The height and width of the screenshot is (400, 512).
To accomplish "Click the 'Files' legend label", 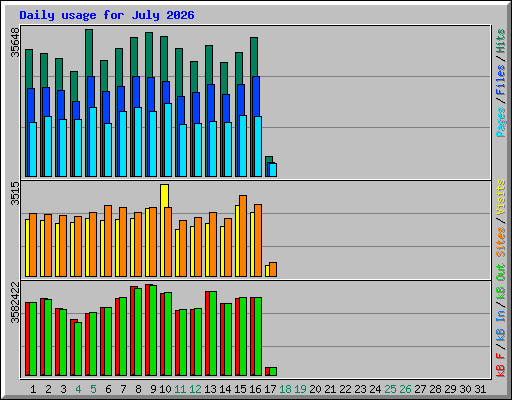I will pos(501,80).
